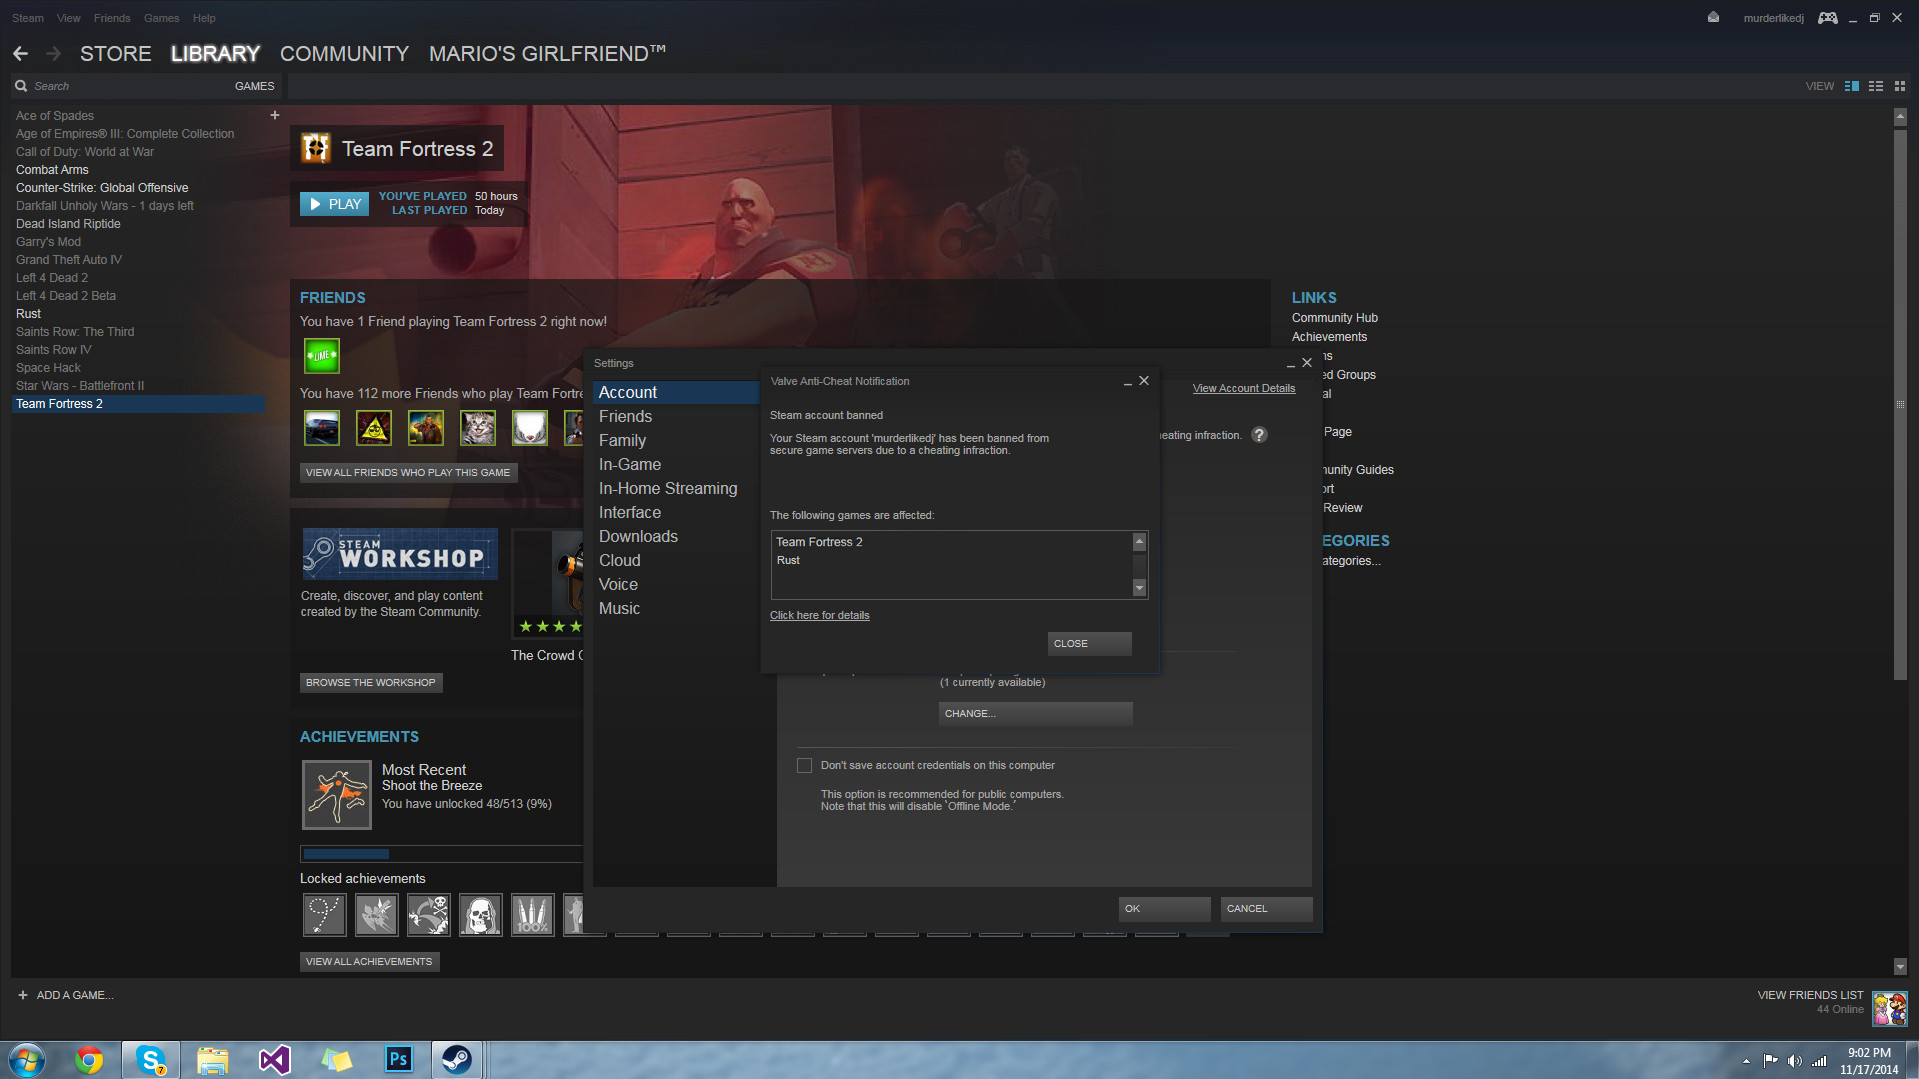
Task: Show hidden system tray icons
Action: click(1746, 1061)
